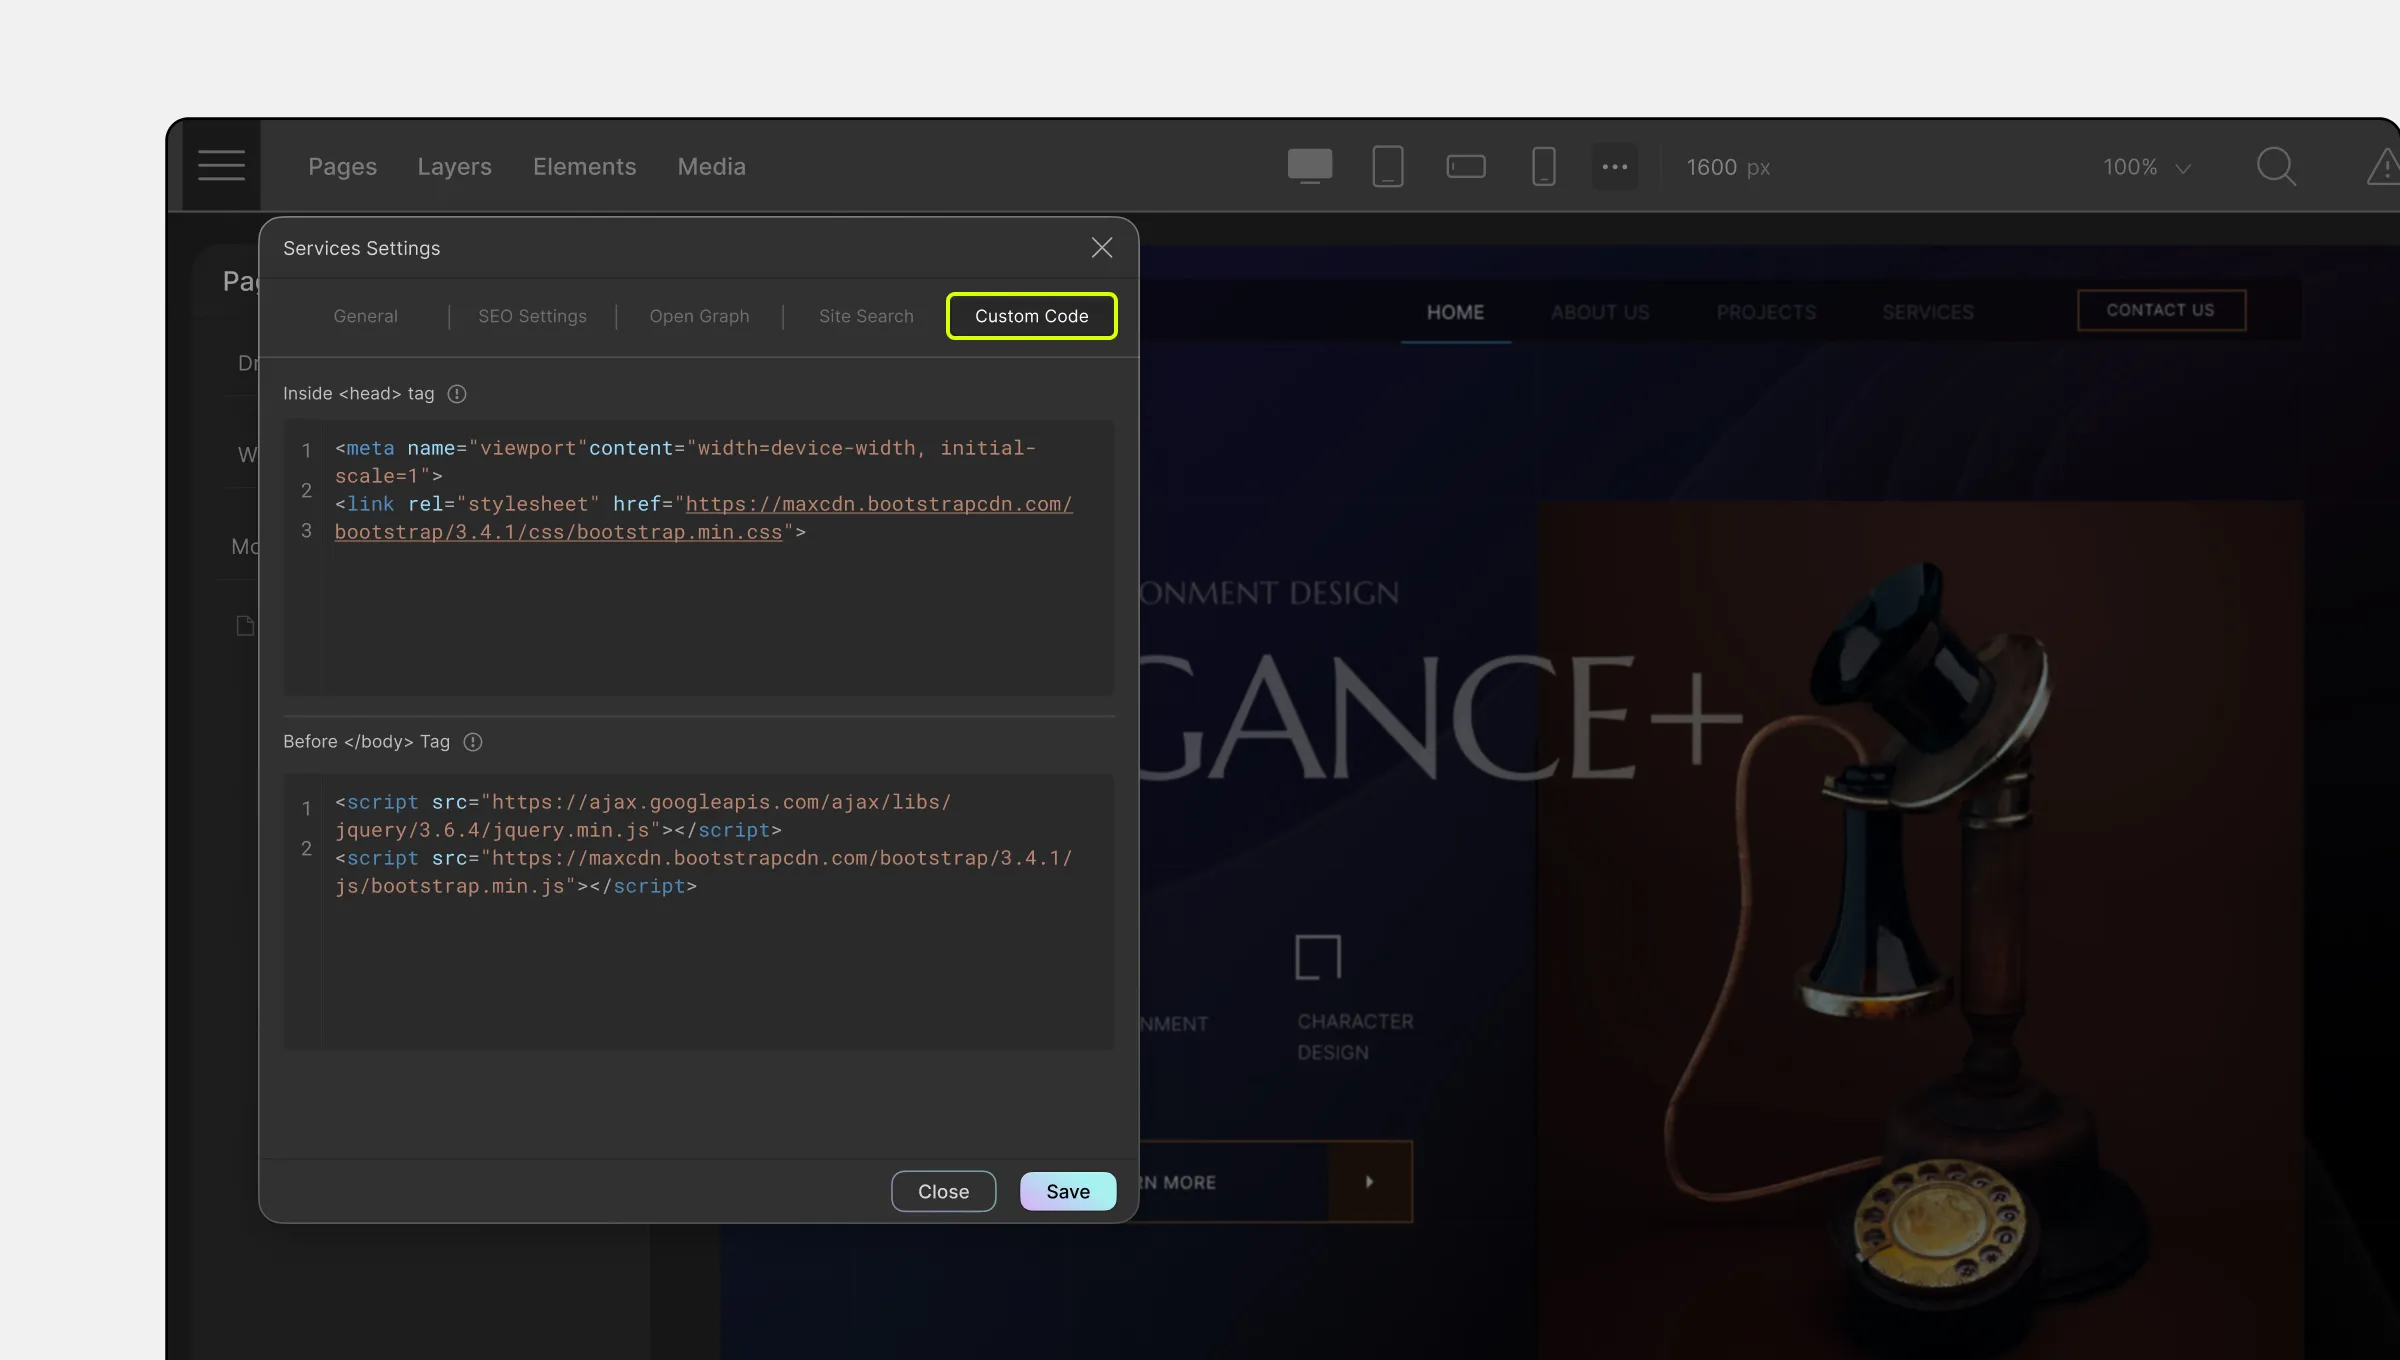Expand the more options menu with ellipsis

[1615, 166]
